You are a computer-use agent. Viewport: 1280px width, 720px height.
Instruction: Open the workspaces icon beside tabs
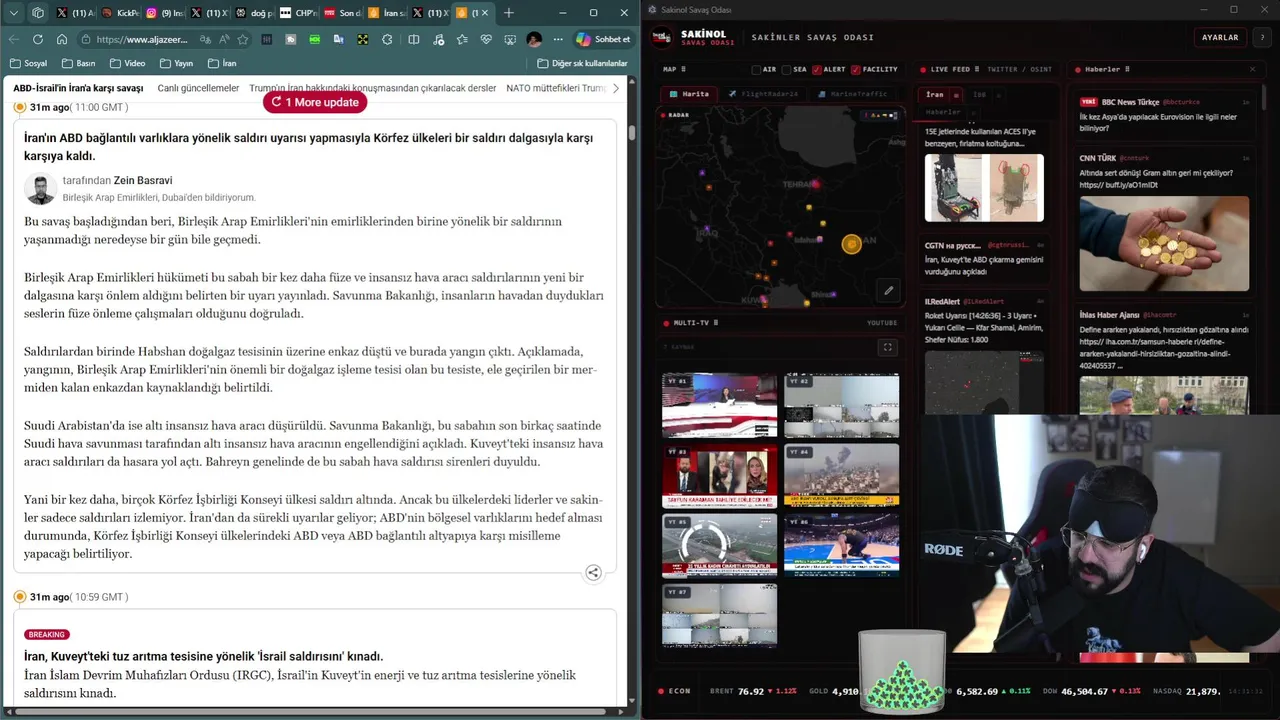click(x=38, y=13)
